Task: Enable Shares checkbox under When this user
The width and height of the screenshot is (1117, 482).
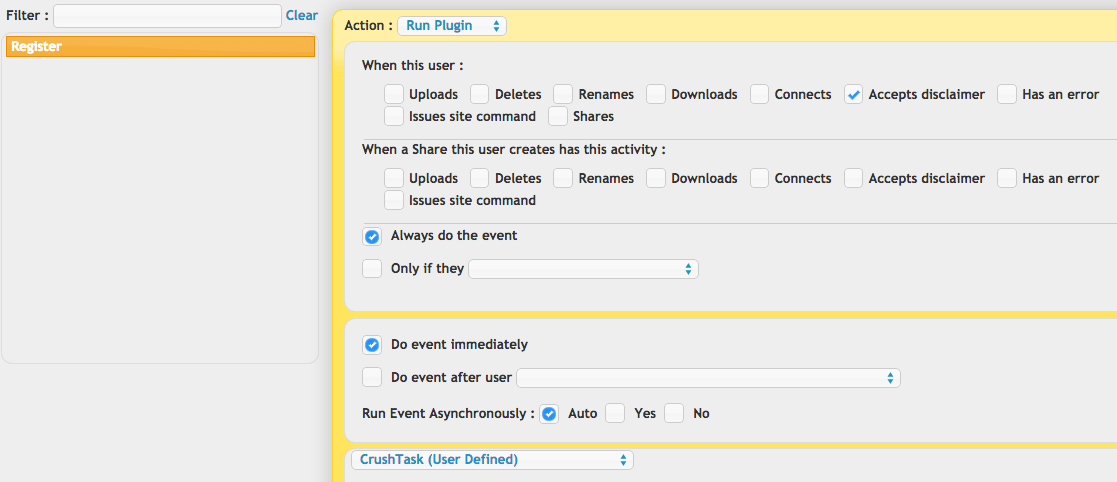Action: pyautogui.click(x=558, y=115)
